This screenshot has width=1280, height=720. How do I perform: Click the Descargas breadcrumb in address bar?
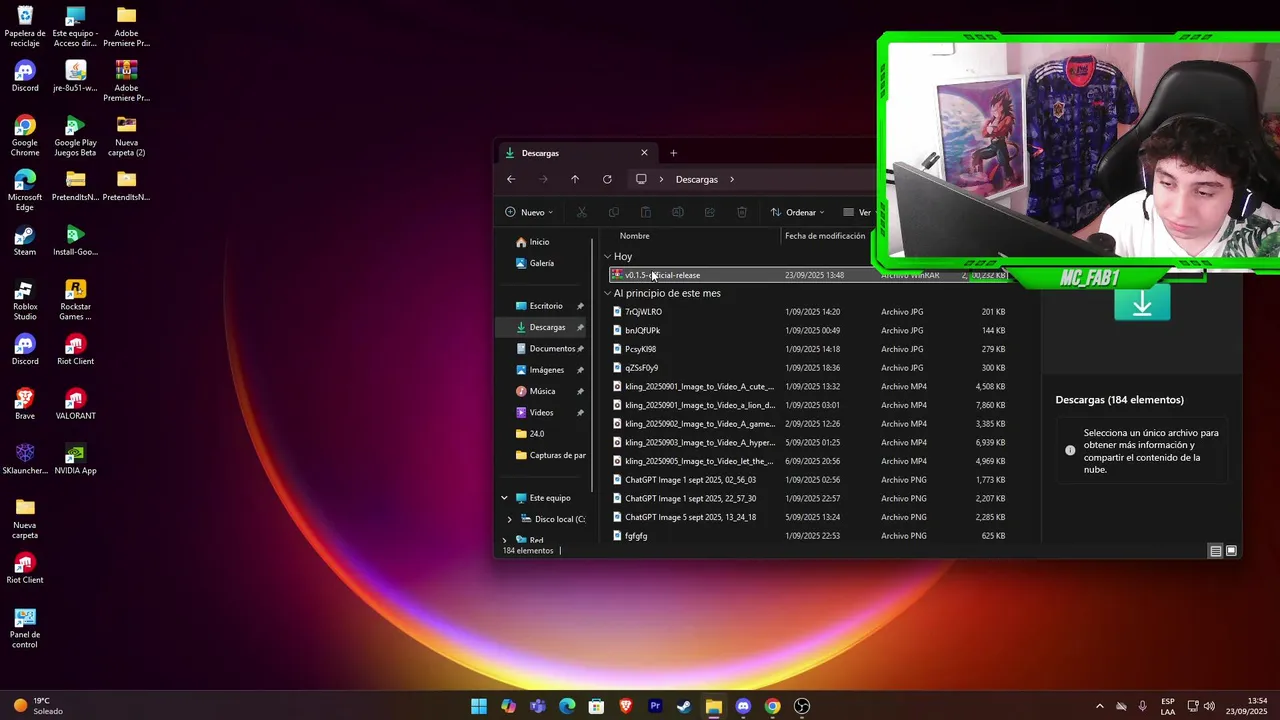(x=697, y=179)
